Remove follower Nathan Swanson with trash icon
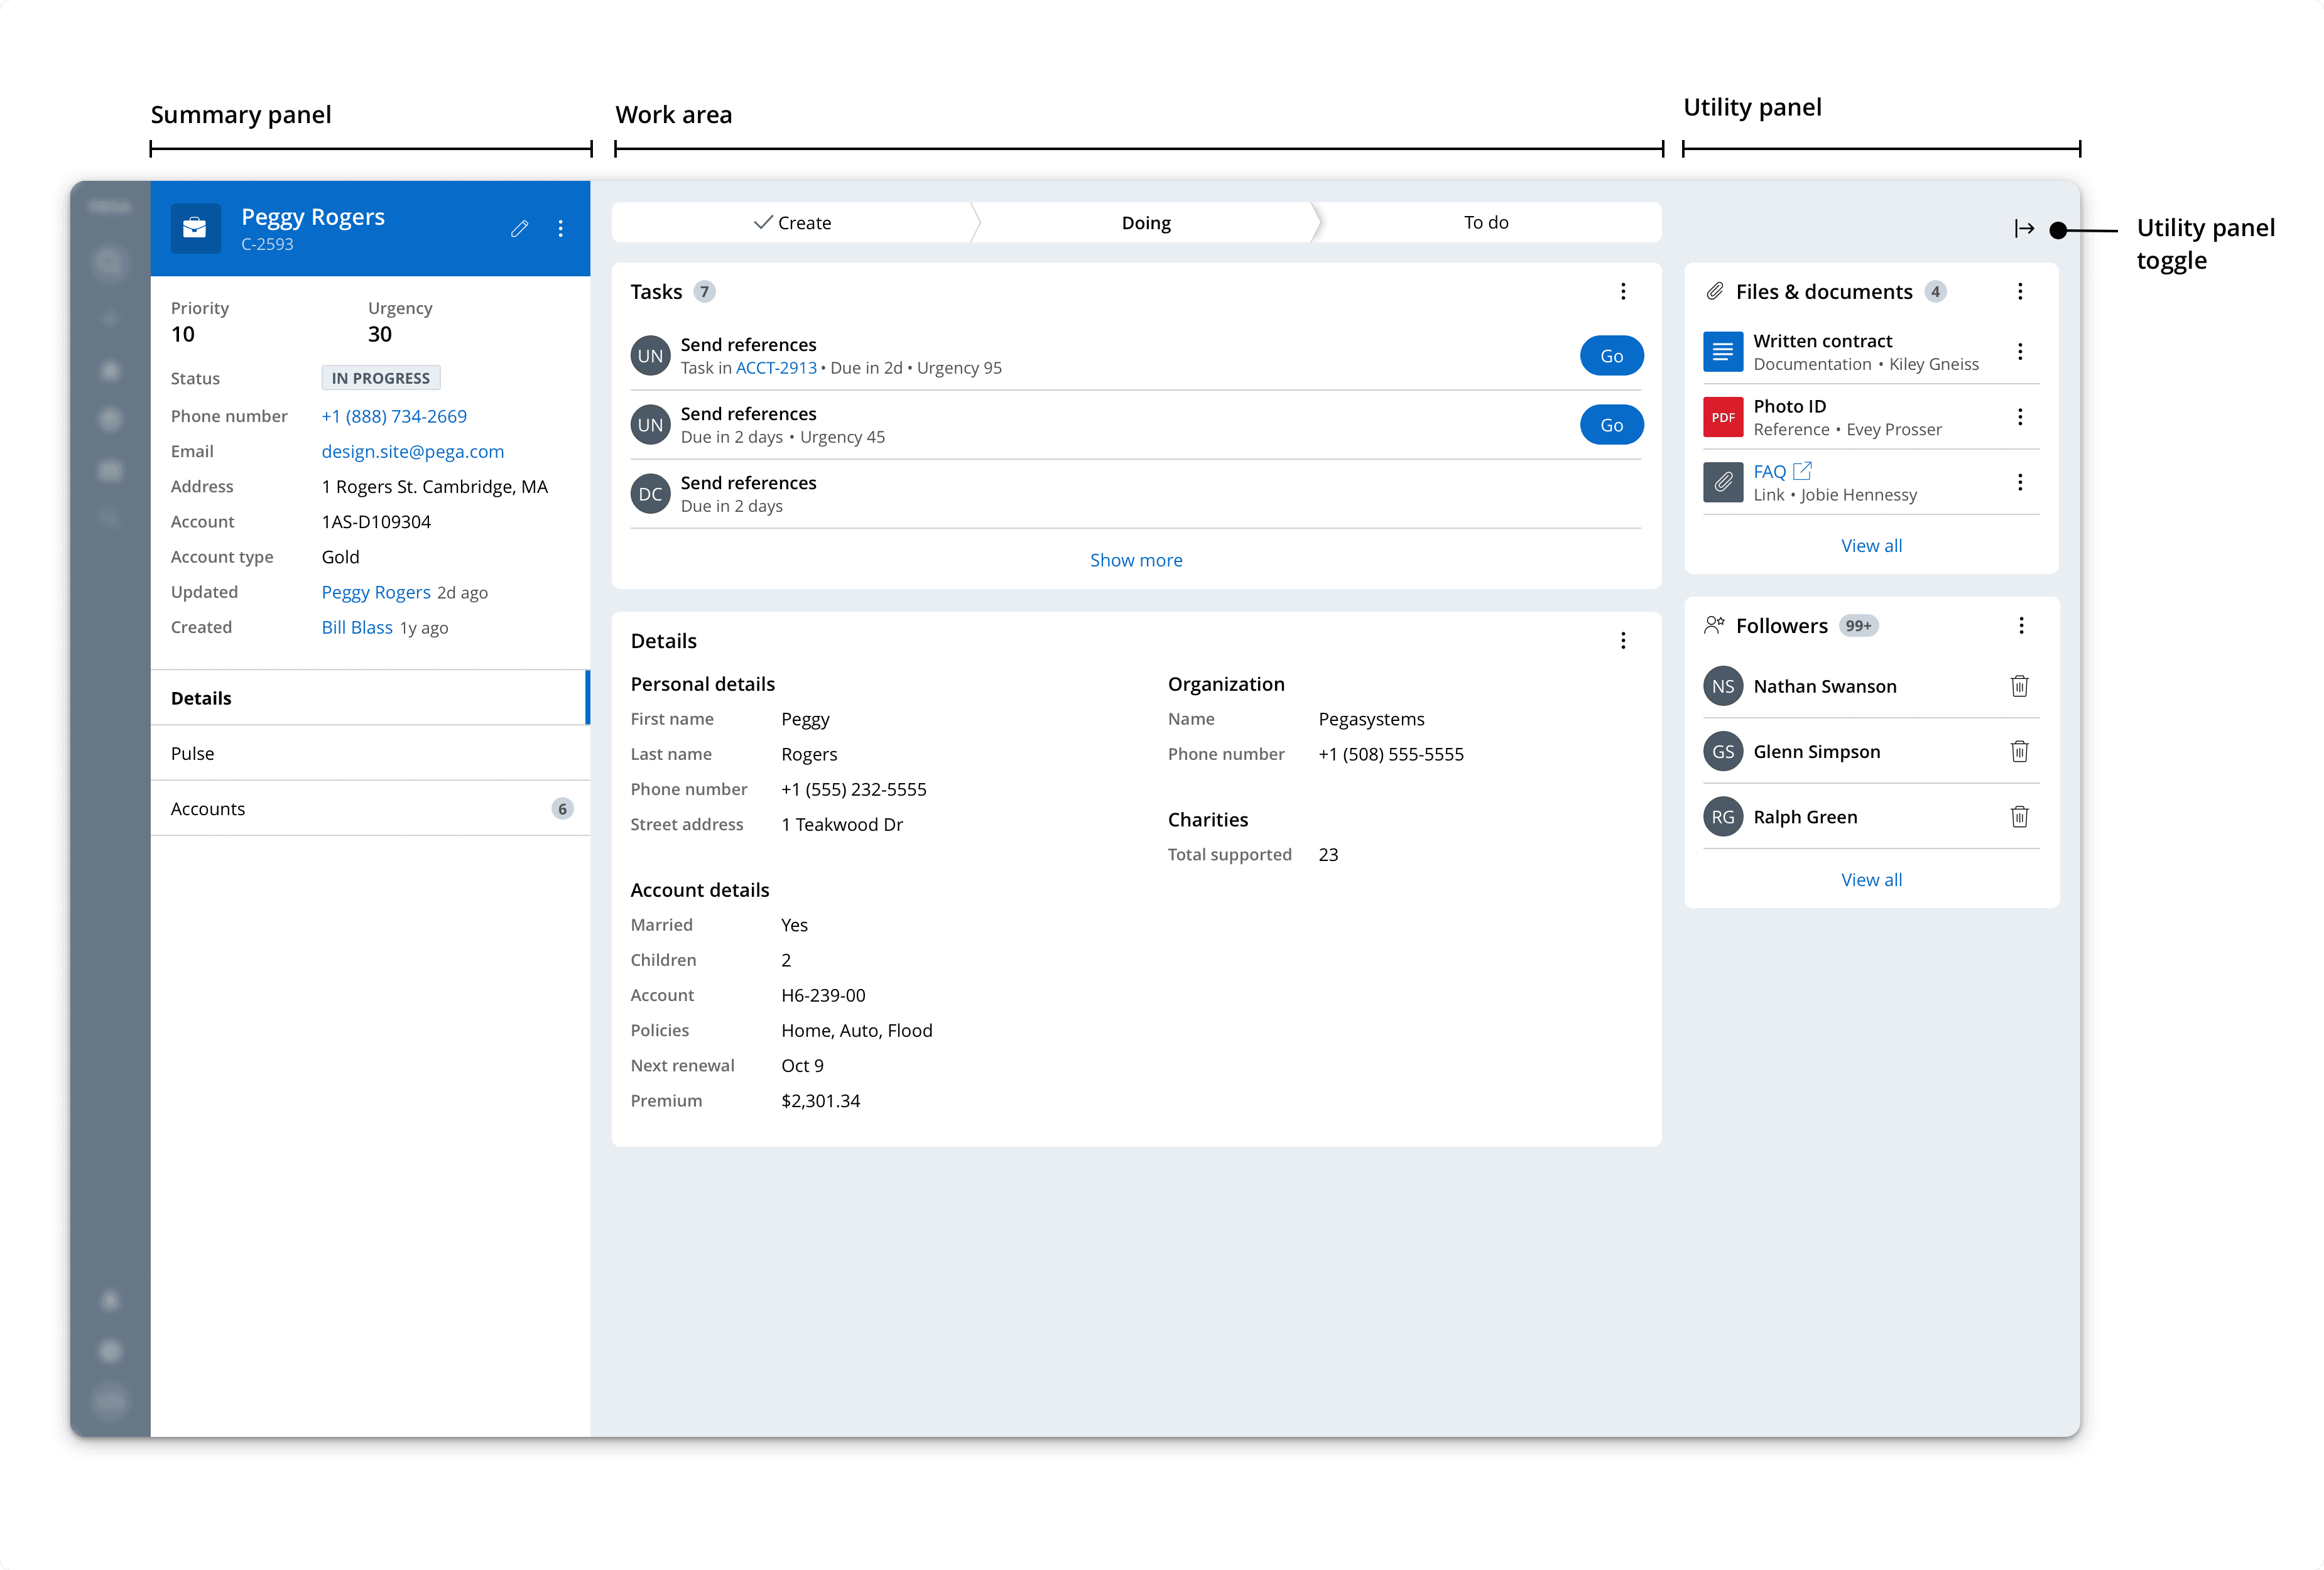Screen dimensions: 2324x1570 [x=2019, y=685]
